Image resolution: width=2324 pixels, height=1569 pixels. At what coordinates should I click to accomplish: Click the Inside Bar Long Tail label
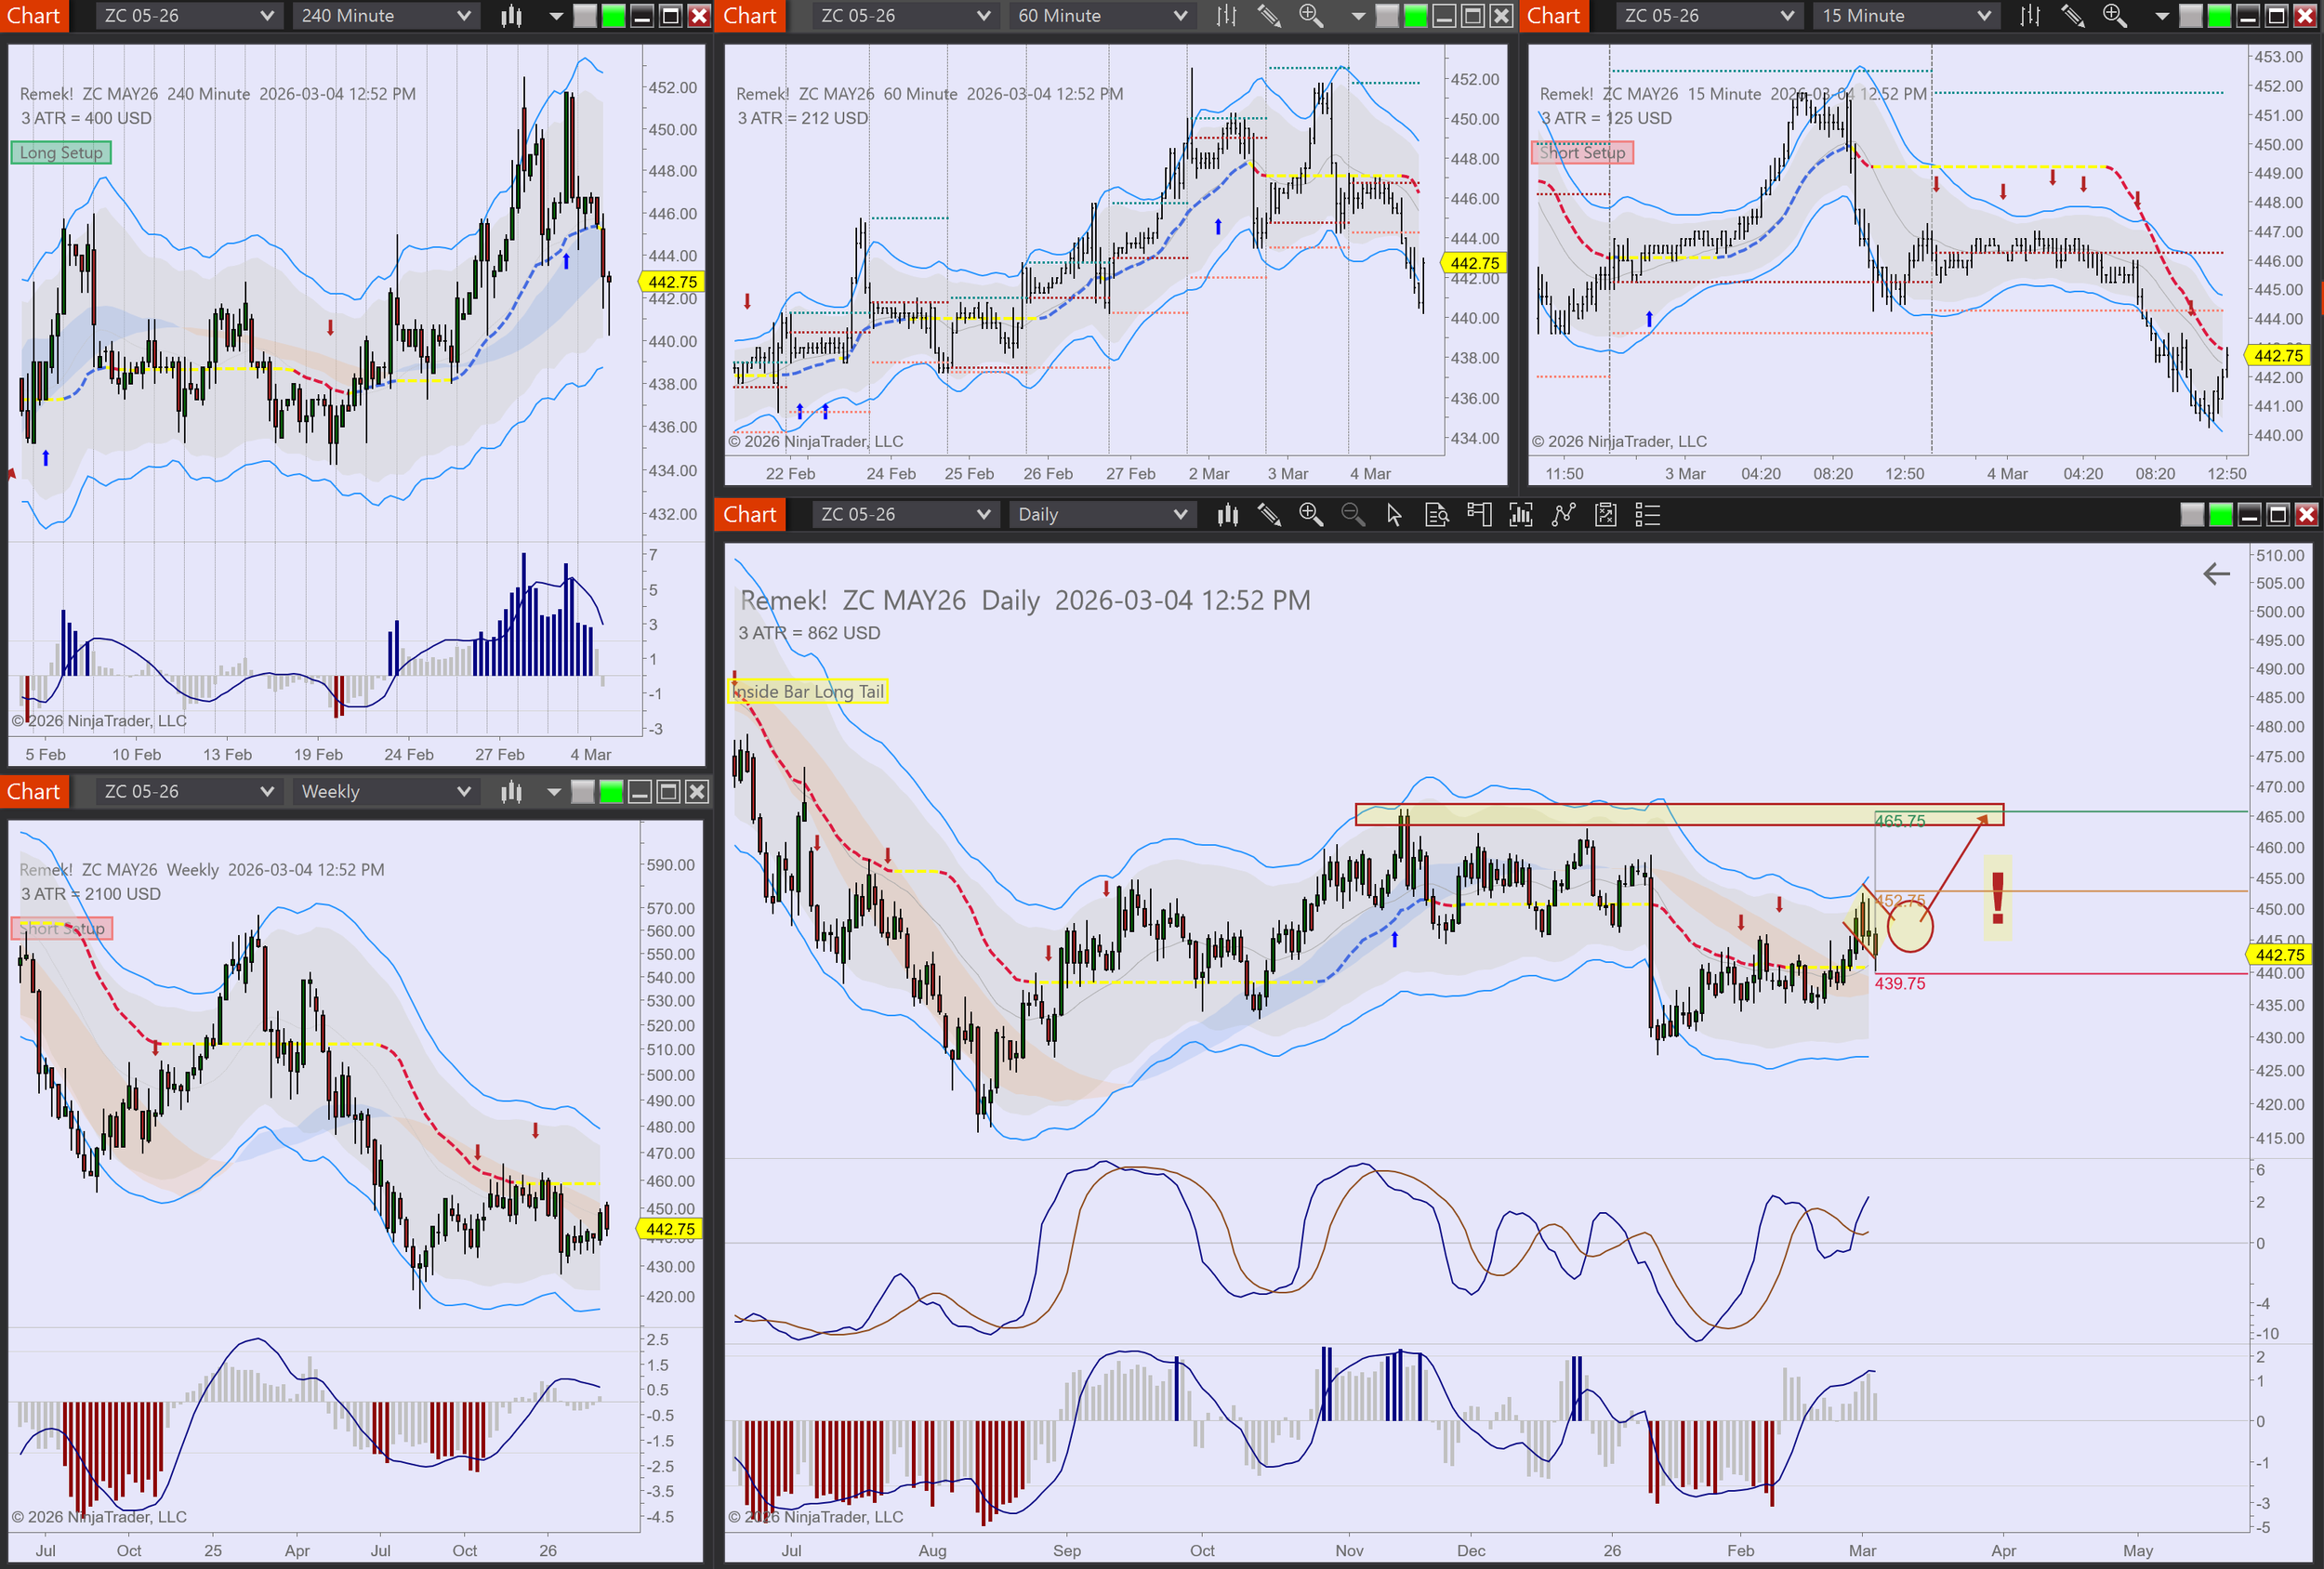pyautogui.click(x=808, y=691)
